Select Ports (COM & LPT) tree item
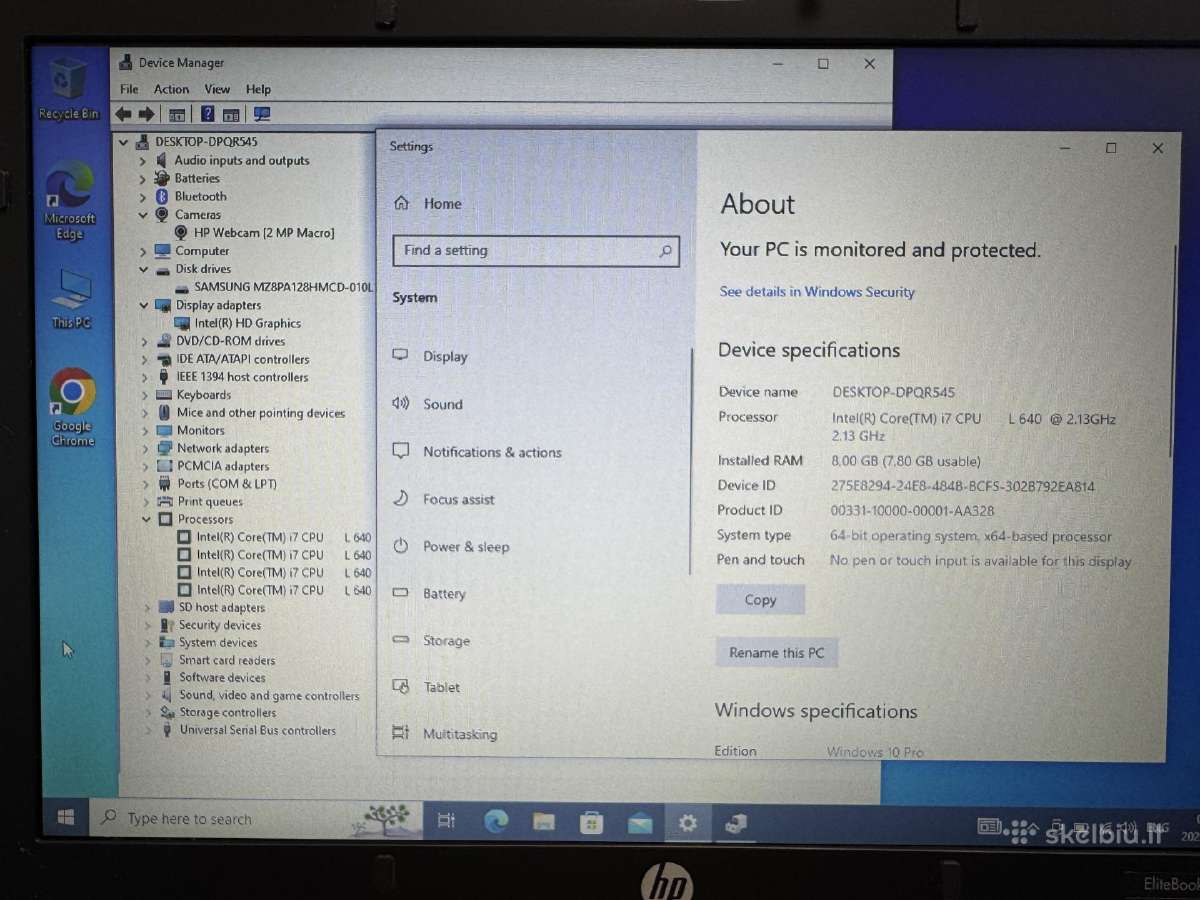Viewport: 1200px width, 900px height. click(x=226, y=484)
